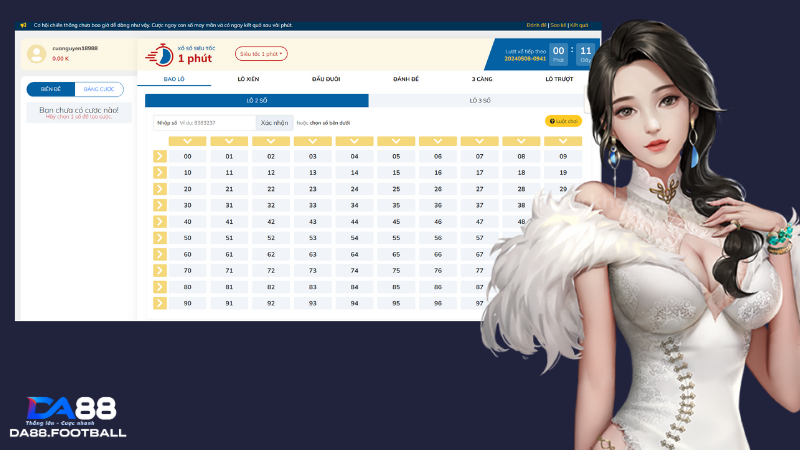Click the stopwatch lottery logo icon
Screen dimensions: 800x450
(159, 54)
